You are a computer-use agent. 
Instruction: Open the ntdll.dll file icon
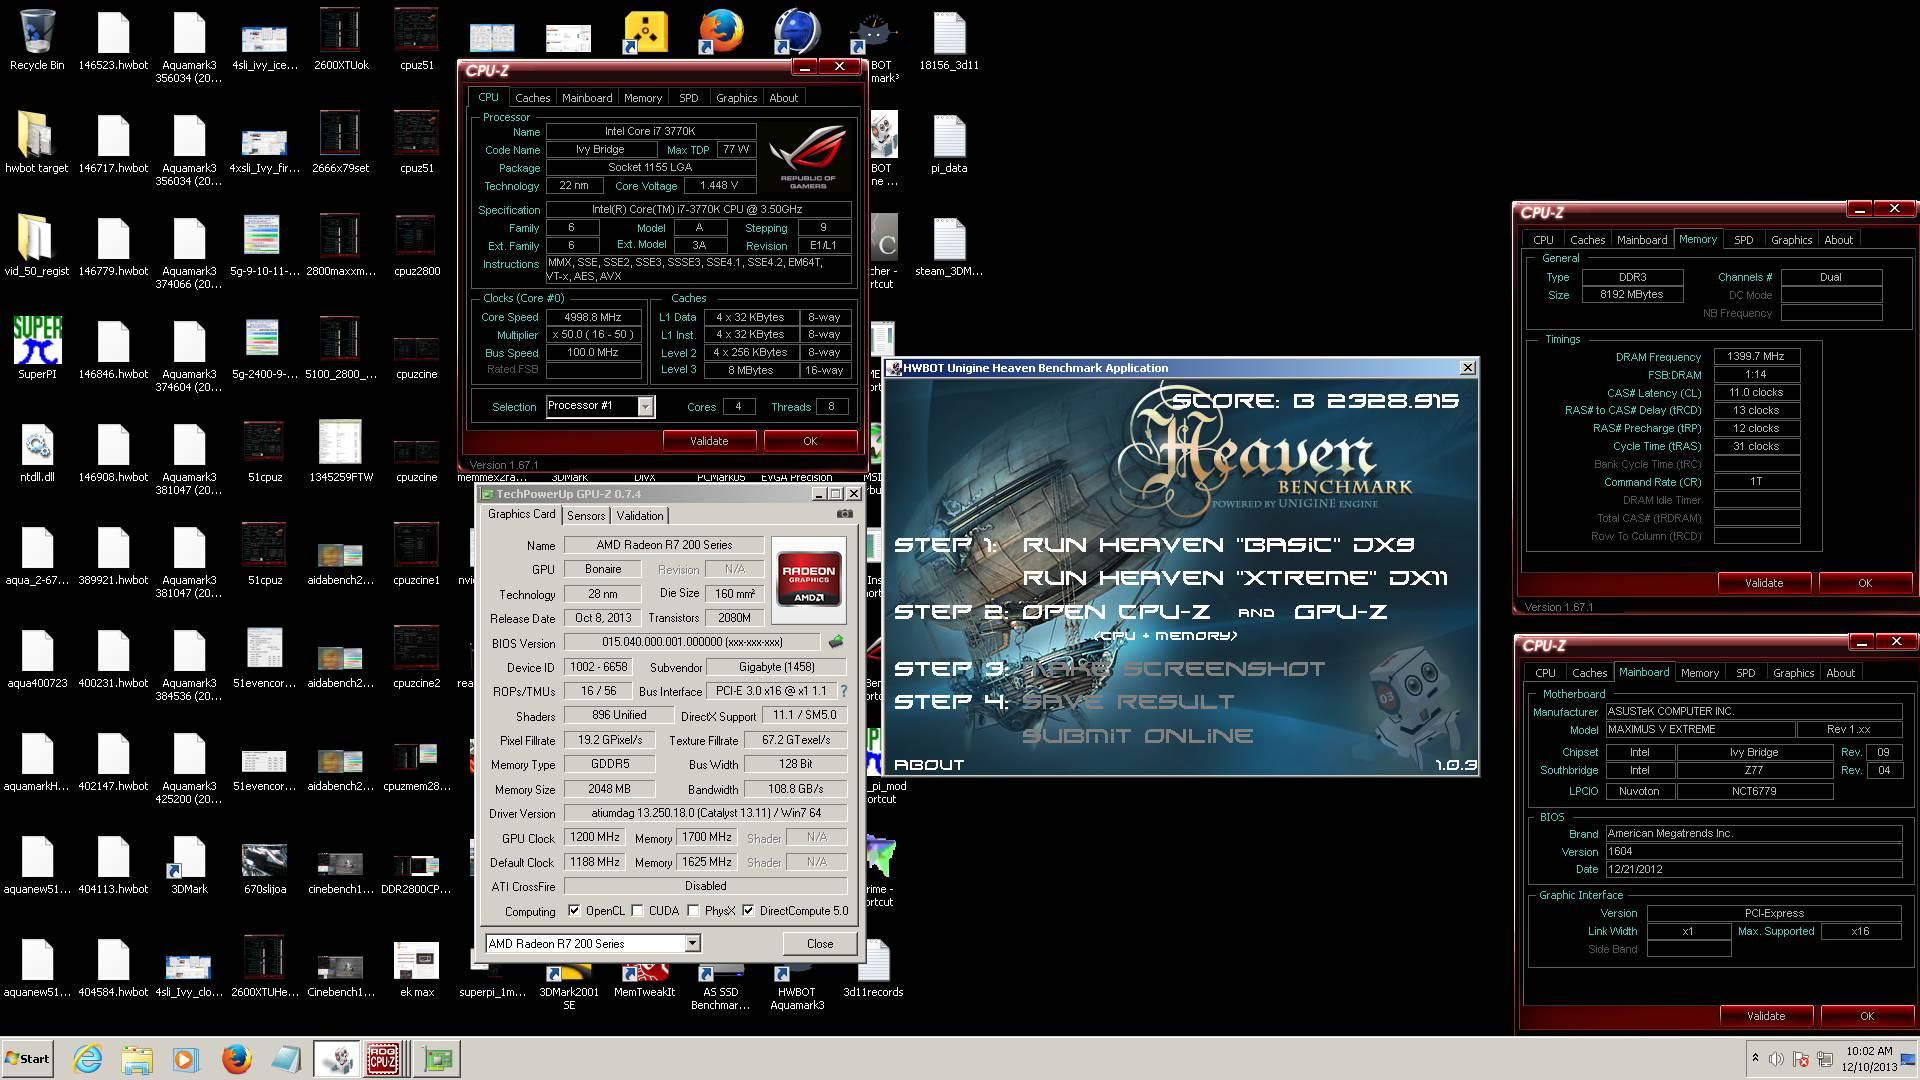click(x=37, y=450)
